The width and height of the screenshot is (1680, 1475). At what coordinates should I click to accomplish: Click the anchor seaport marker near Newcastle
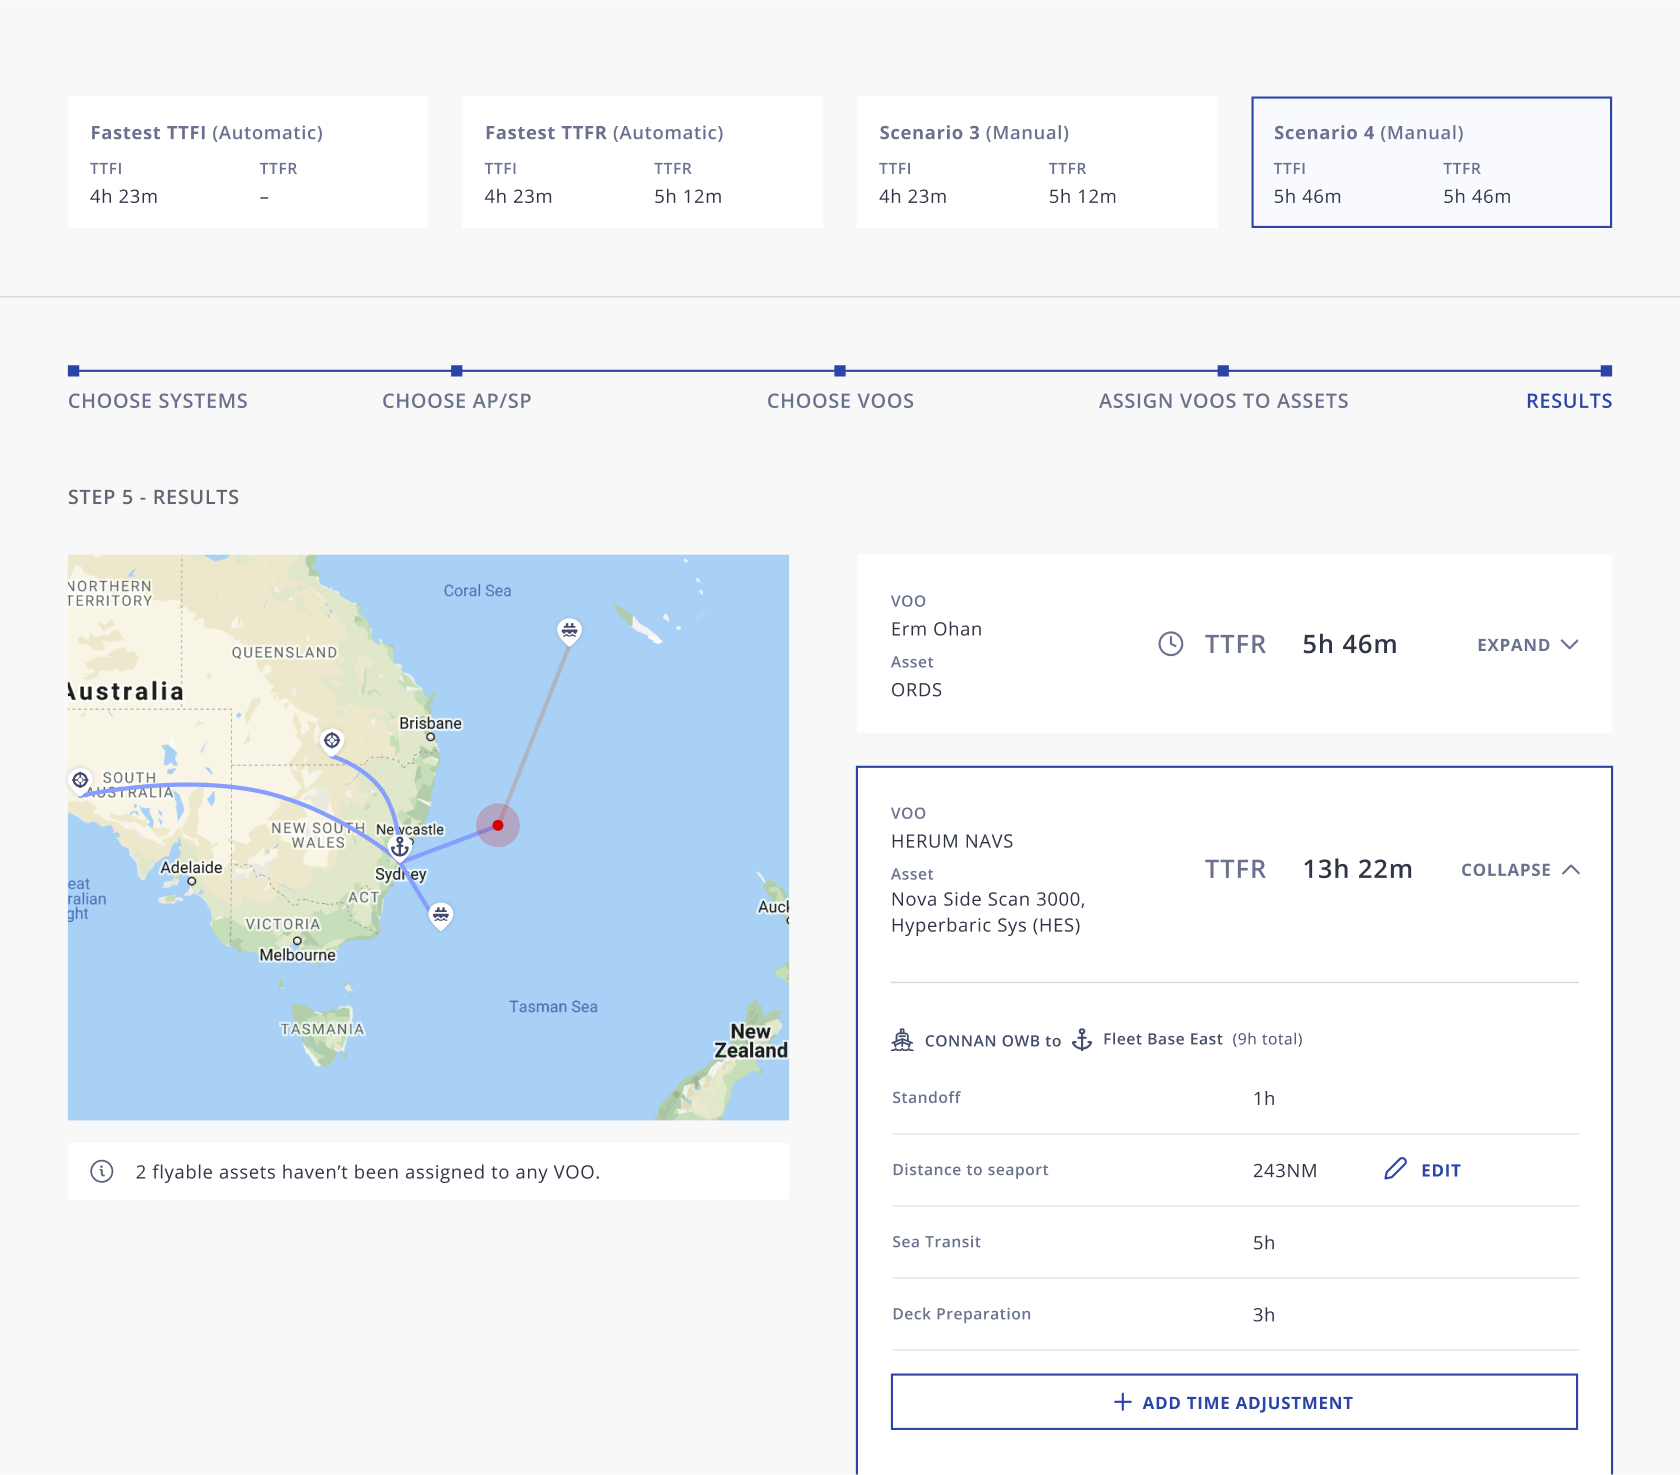pos(400,846)
